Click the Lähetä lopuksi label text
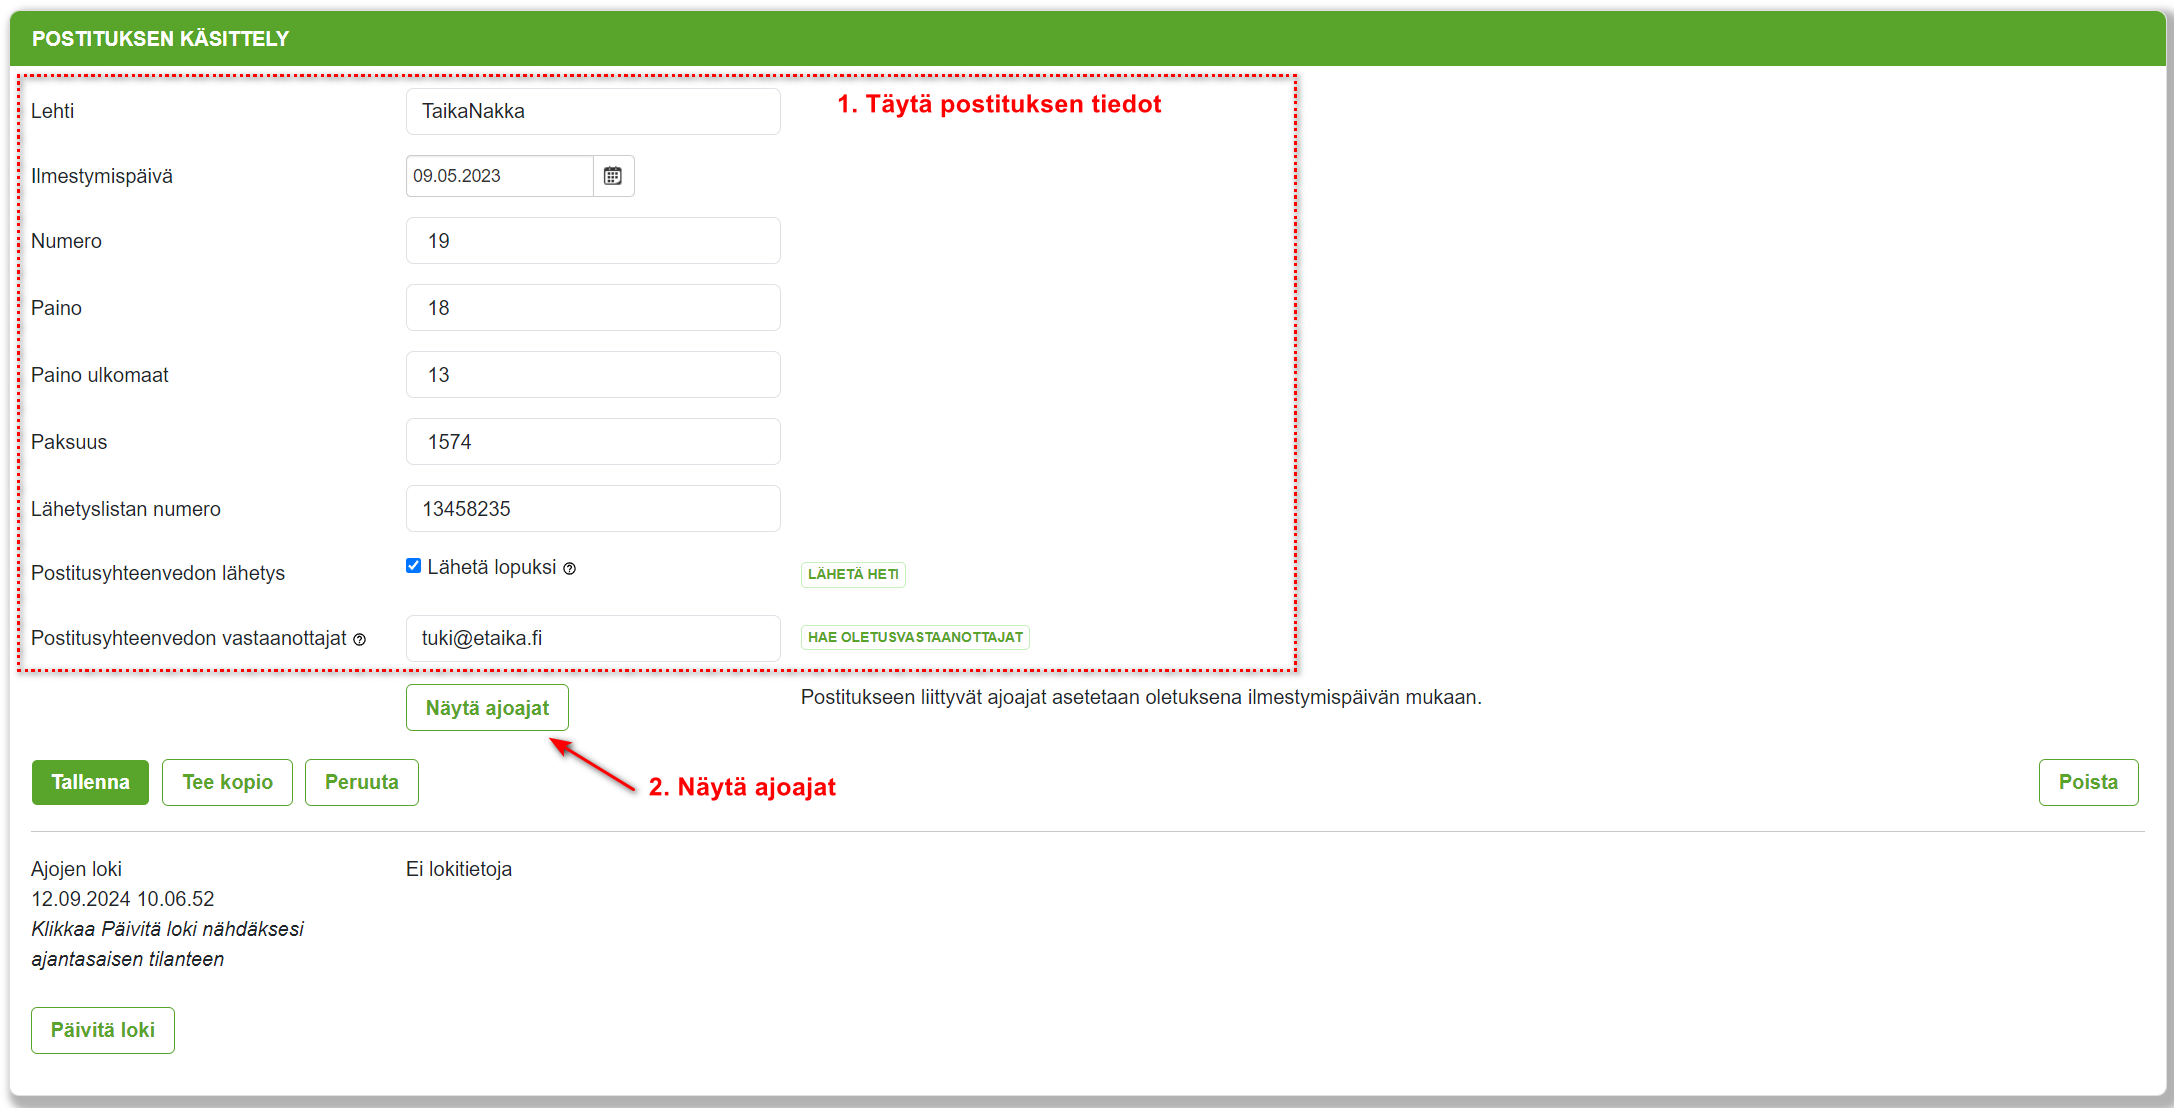The height and width of the screenshot is (1108, 2174). [492, 567]
